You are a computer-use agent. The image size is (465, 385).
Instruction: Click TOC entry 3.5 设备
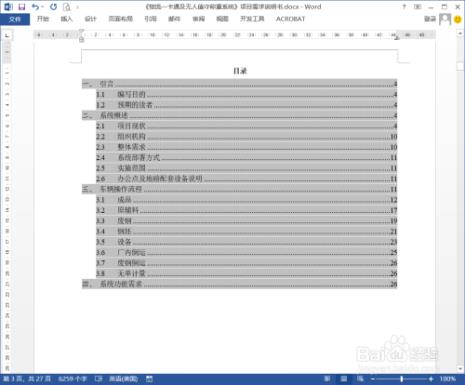247,242
